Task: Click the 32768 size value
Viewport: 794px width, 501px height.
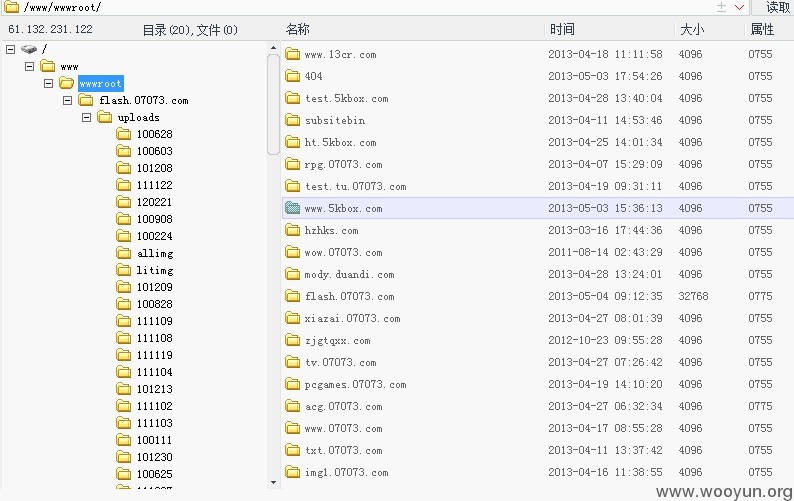Action: pos(693,296)
